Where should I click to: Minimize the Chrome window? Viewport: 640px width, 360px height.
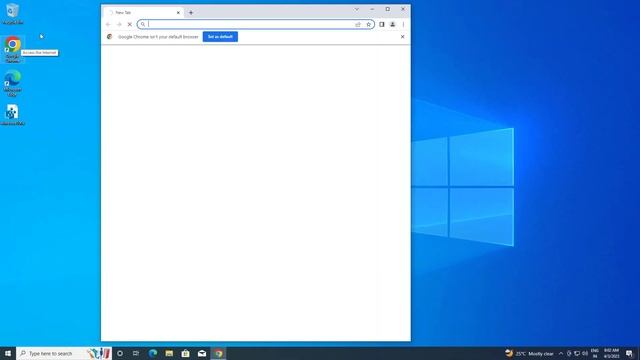372,9
